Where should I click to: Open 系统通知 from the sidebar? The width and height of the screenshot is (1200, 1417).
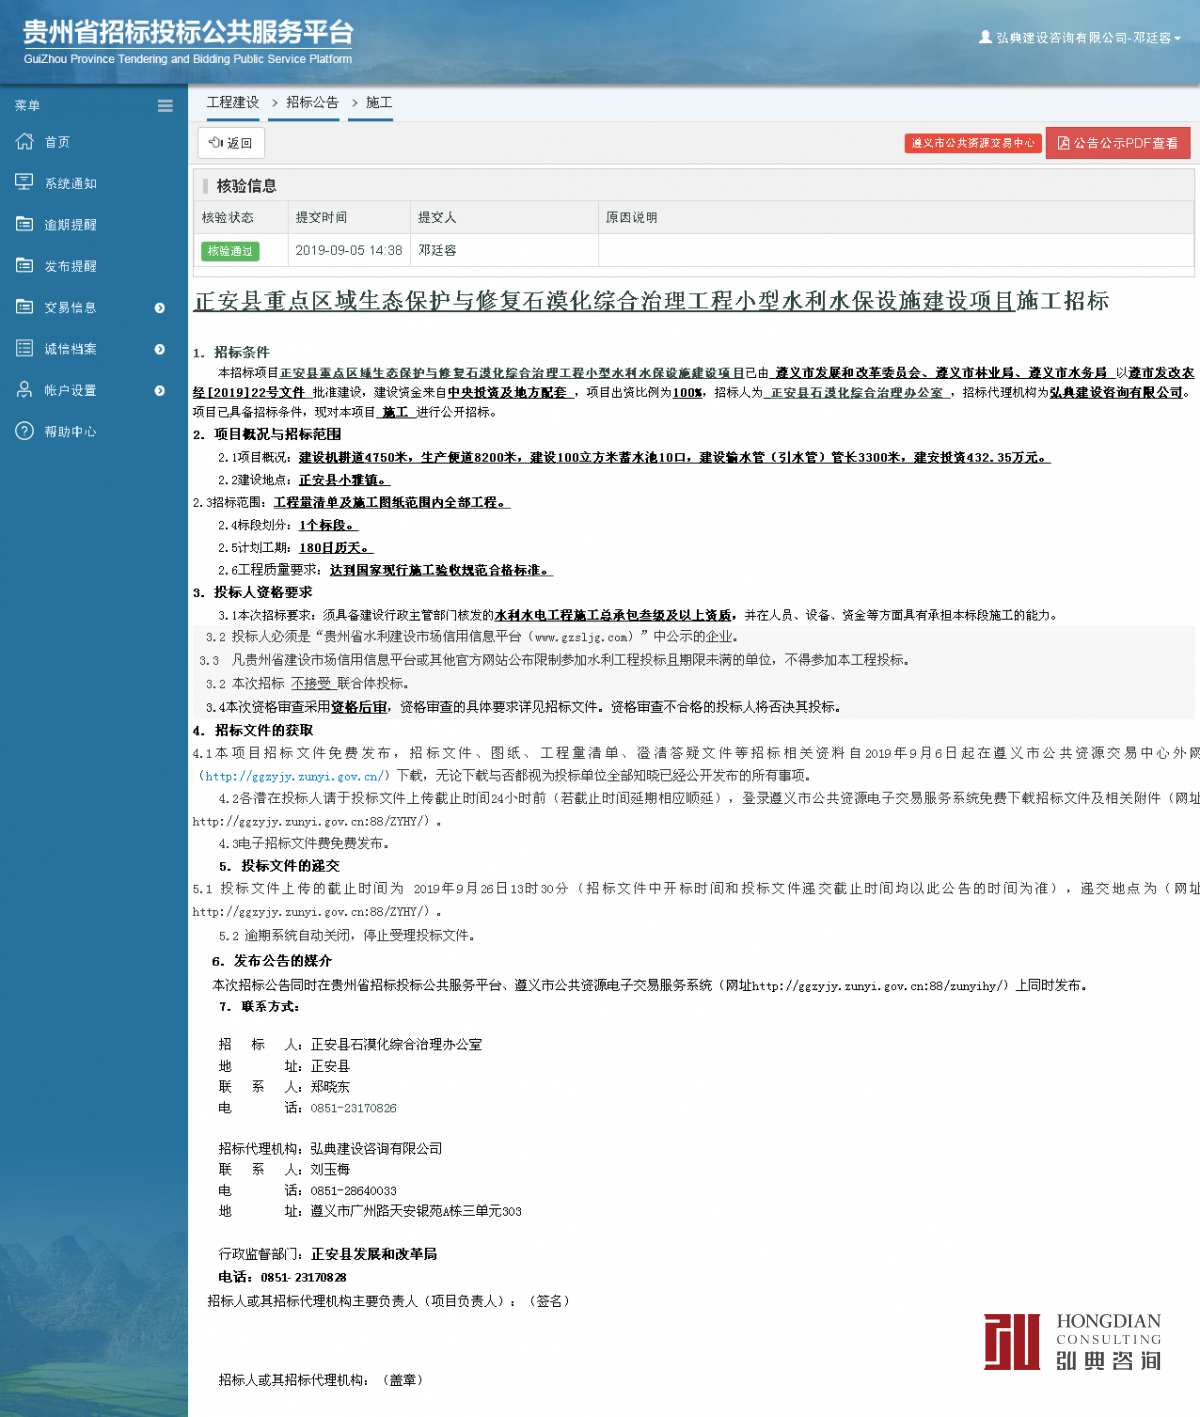(24, 182)
